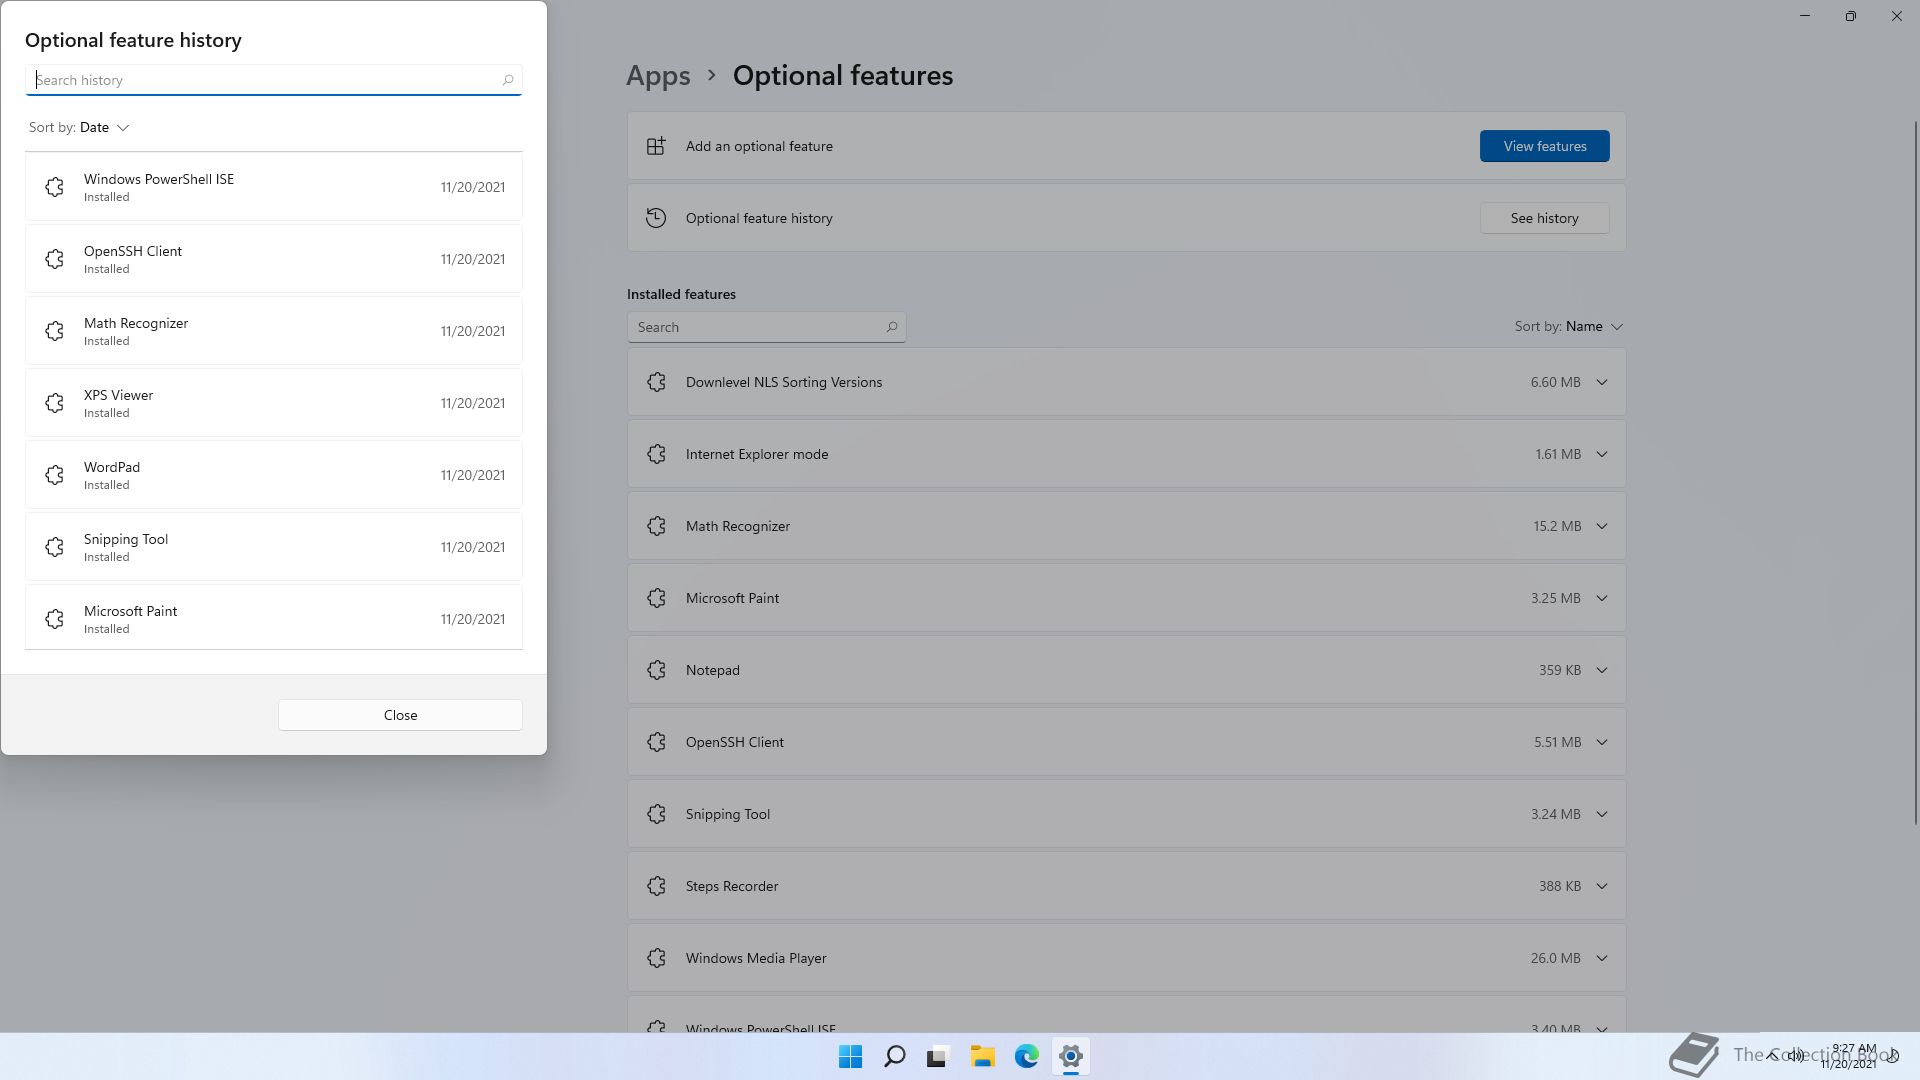Expand Downlevel NLS Sorting Versions details
Viewport: 1920px width, 1080px height.
[x=1602, y=382]
